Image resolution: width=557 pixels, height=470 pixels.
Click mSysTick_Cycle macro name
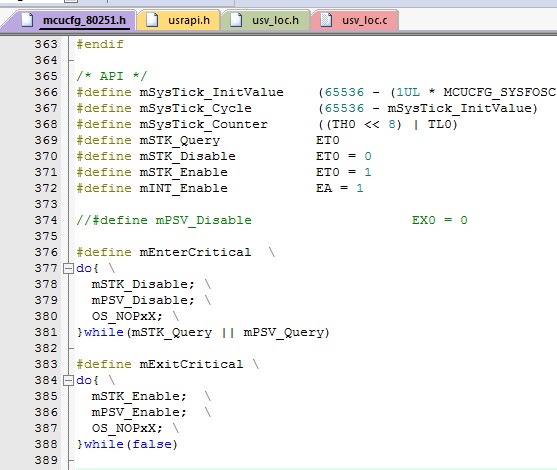tap(196, 108)
